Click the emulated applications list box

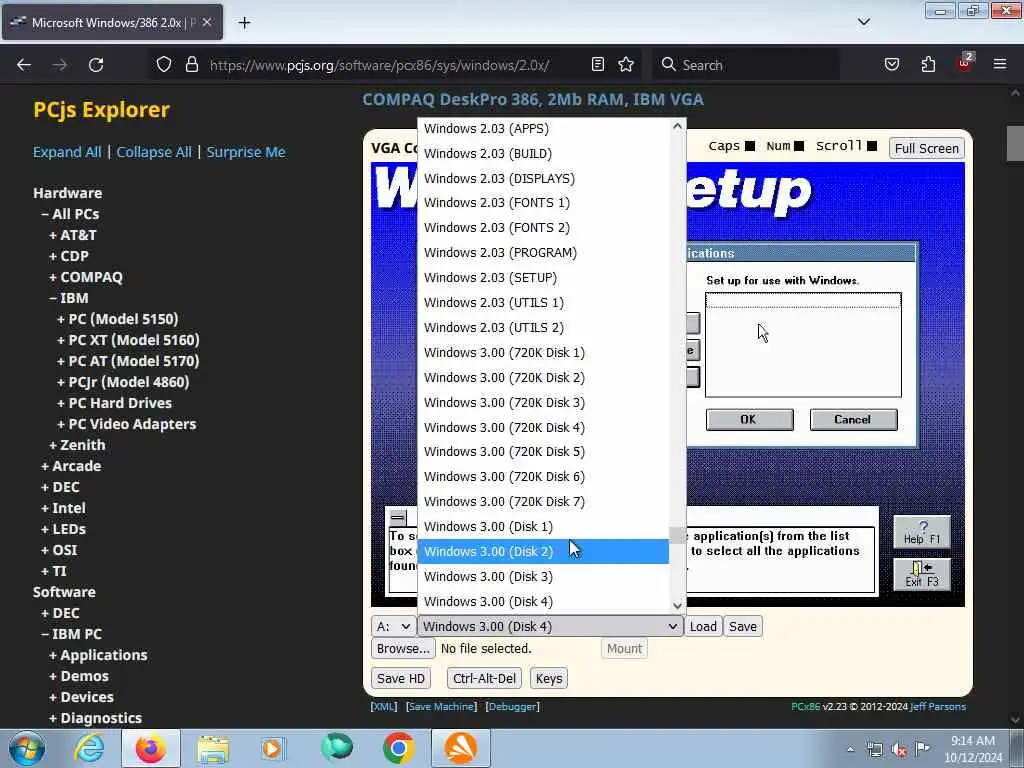click(x=803, y=344)
